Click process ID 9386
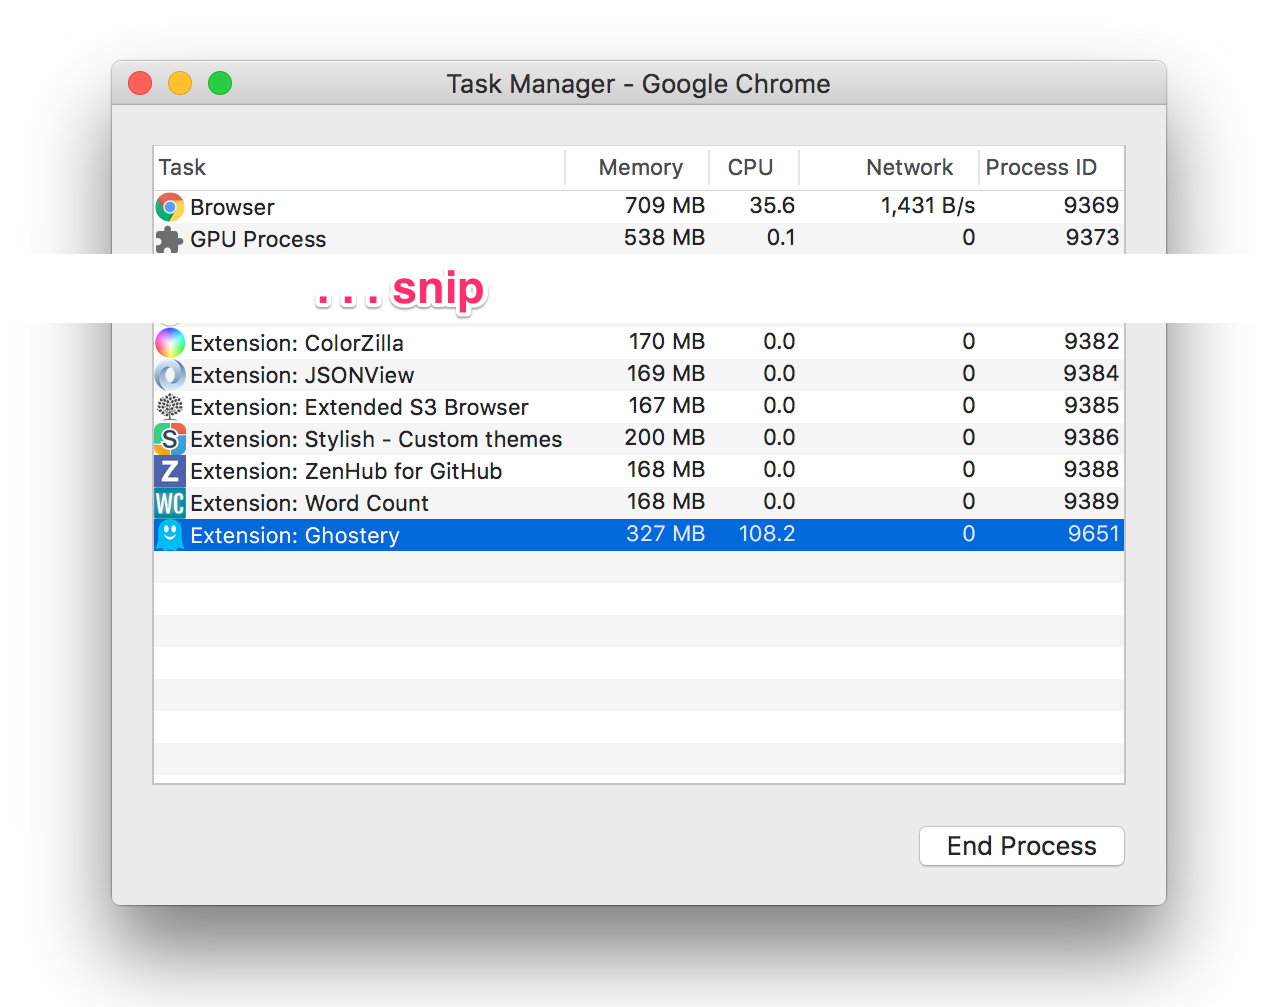The width and height of the screenshot is (1278, 1007). click(x=1091, y=438)
